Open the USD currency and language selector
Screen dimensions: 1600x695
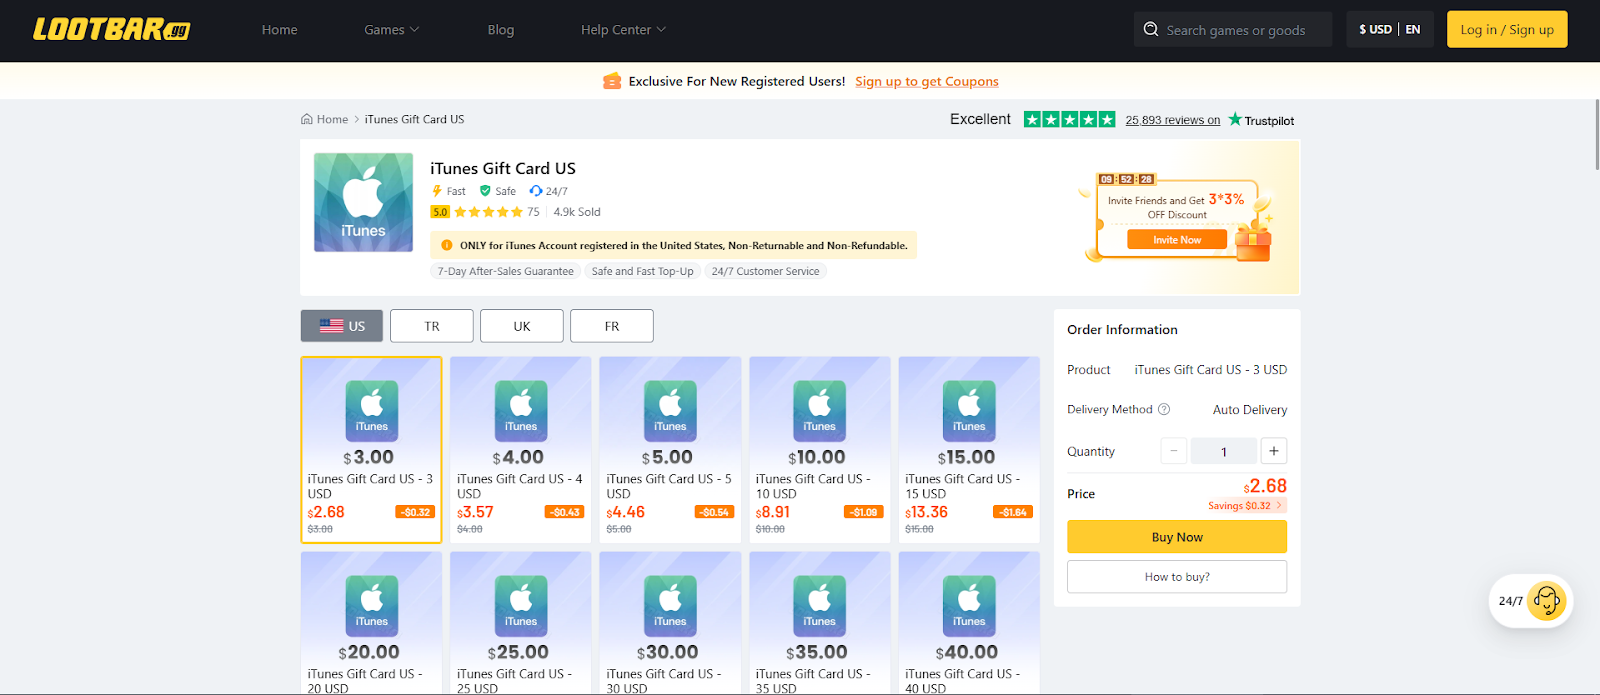[1389, 30]
